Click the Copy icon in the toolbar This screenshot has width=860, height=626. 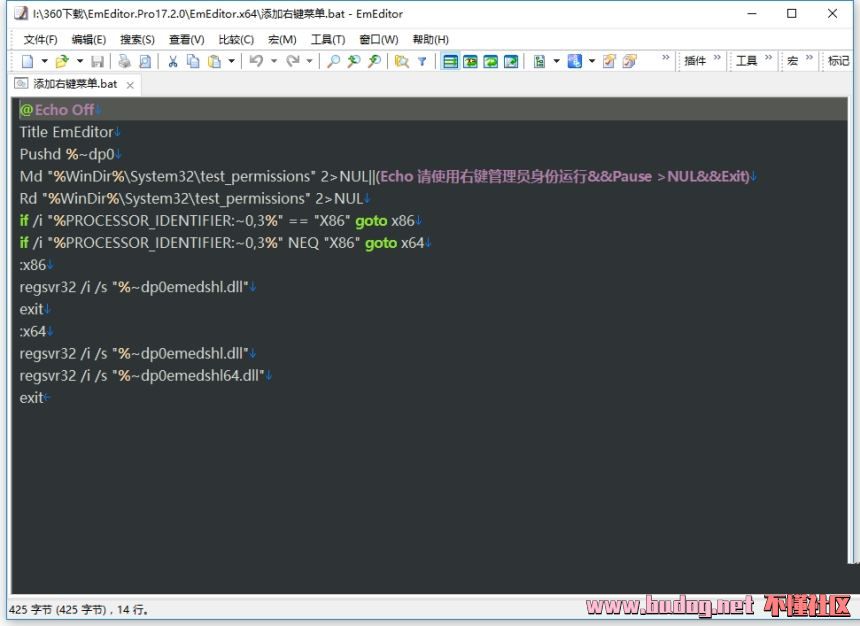[193, 61]
